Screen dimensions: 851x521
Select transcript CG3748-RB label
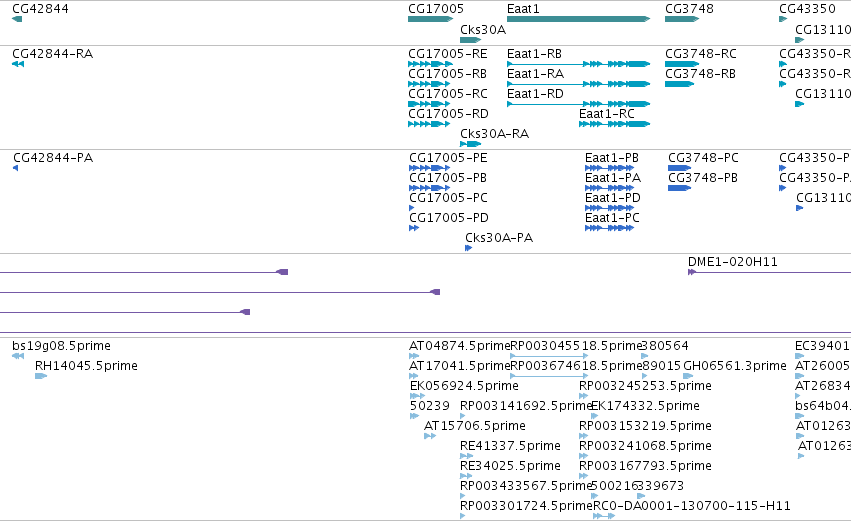[x=700, y=74]
